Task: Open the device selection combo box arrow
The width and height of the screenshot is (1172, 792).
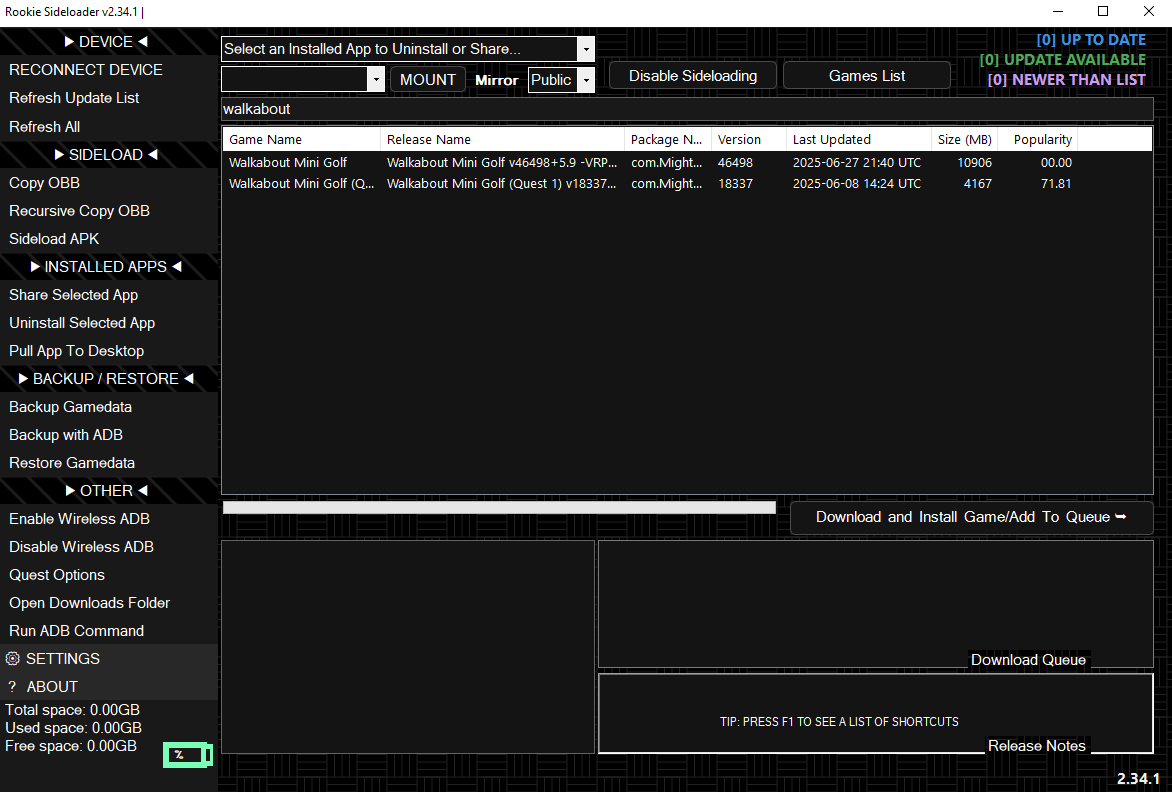Action: point(376,79)
